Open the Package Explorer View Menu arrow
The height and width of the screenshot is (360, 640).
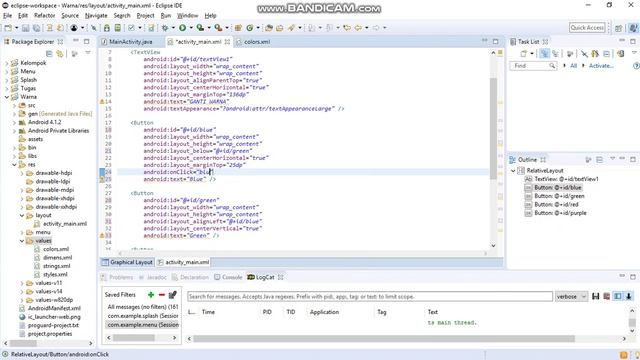[88, 53]
